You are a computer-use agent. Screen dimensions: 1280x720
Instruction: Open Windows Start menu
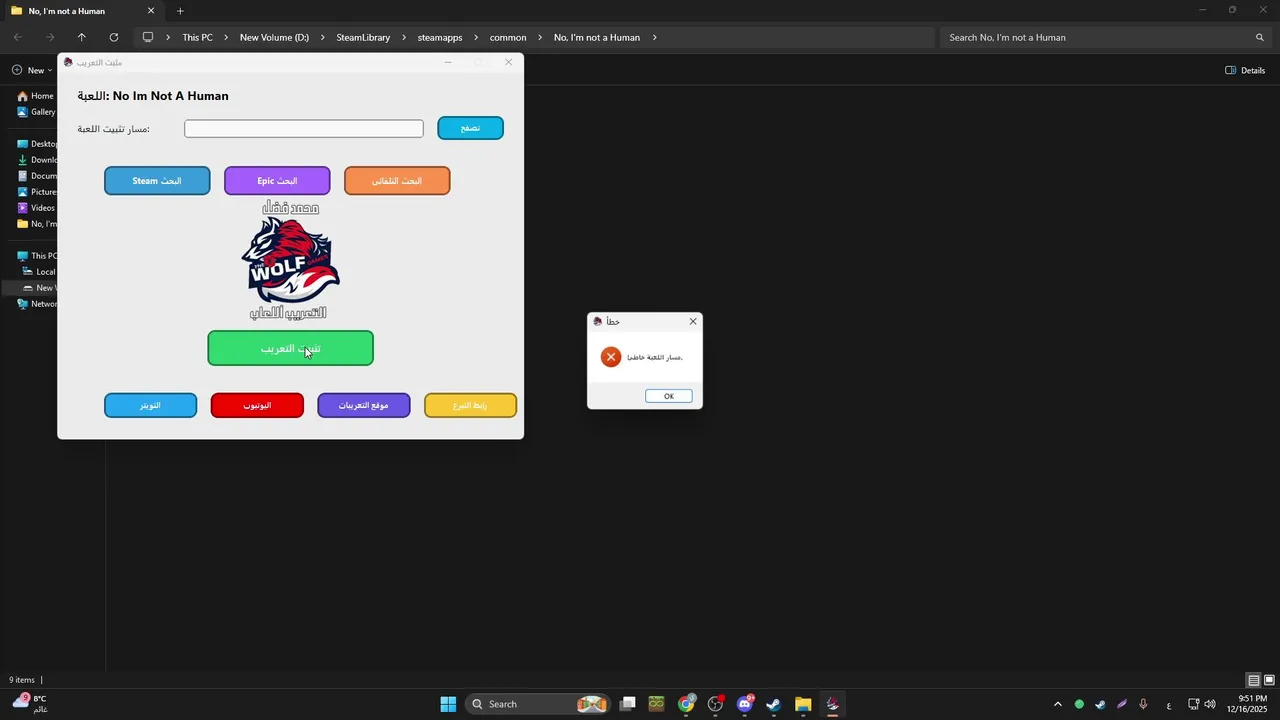448,704
